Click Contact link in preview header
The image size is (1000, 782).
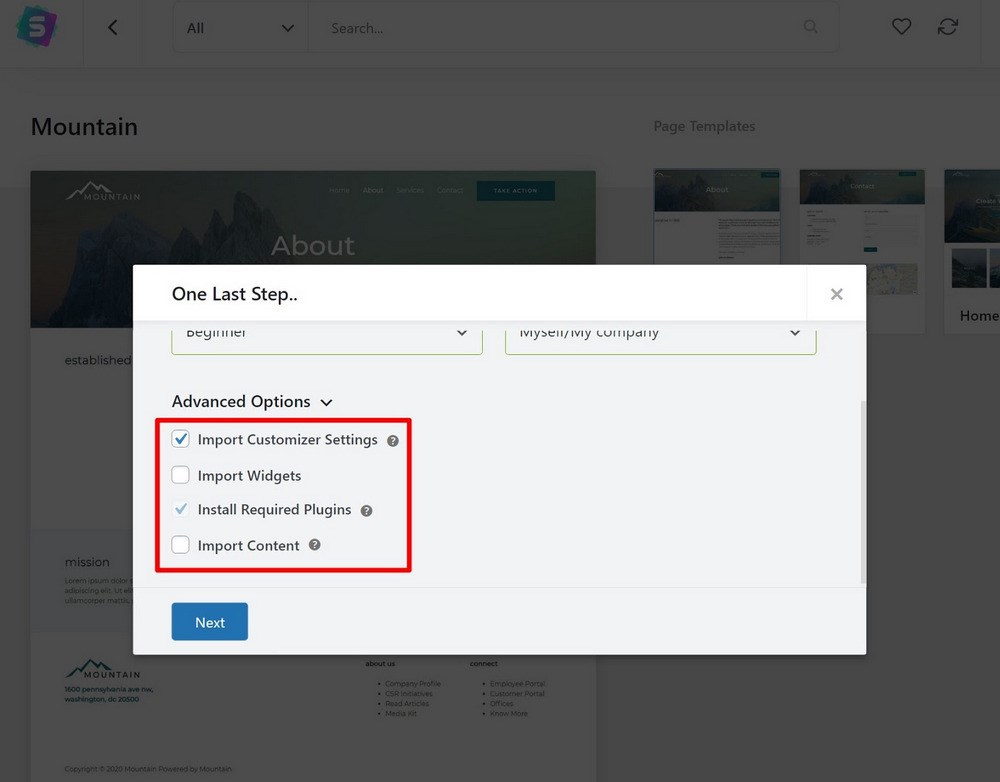tap(450, 190)
